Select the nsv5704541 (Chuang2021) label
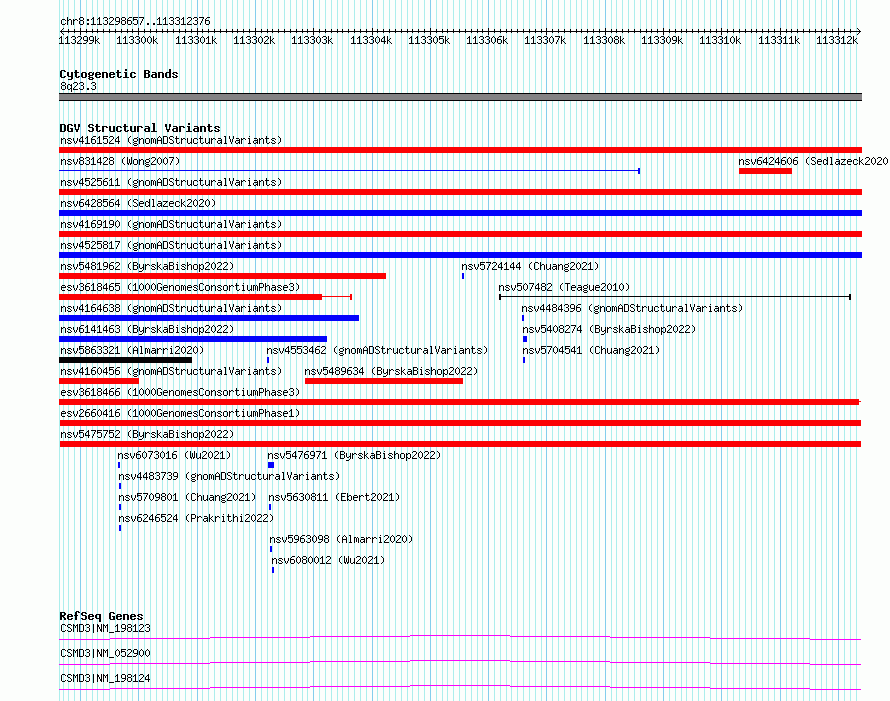 click(591, 350)
